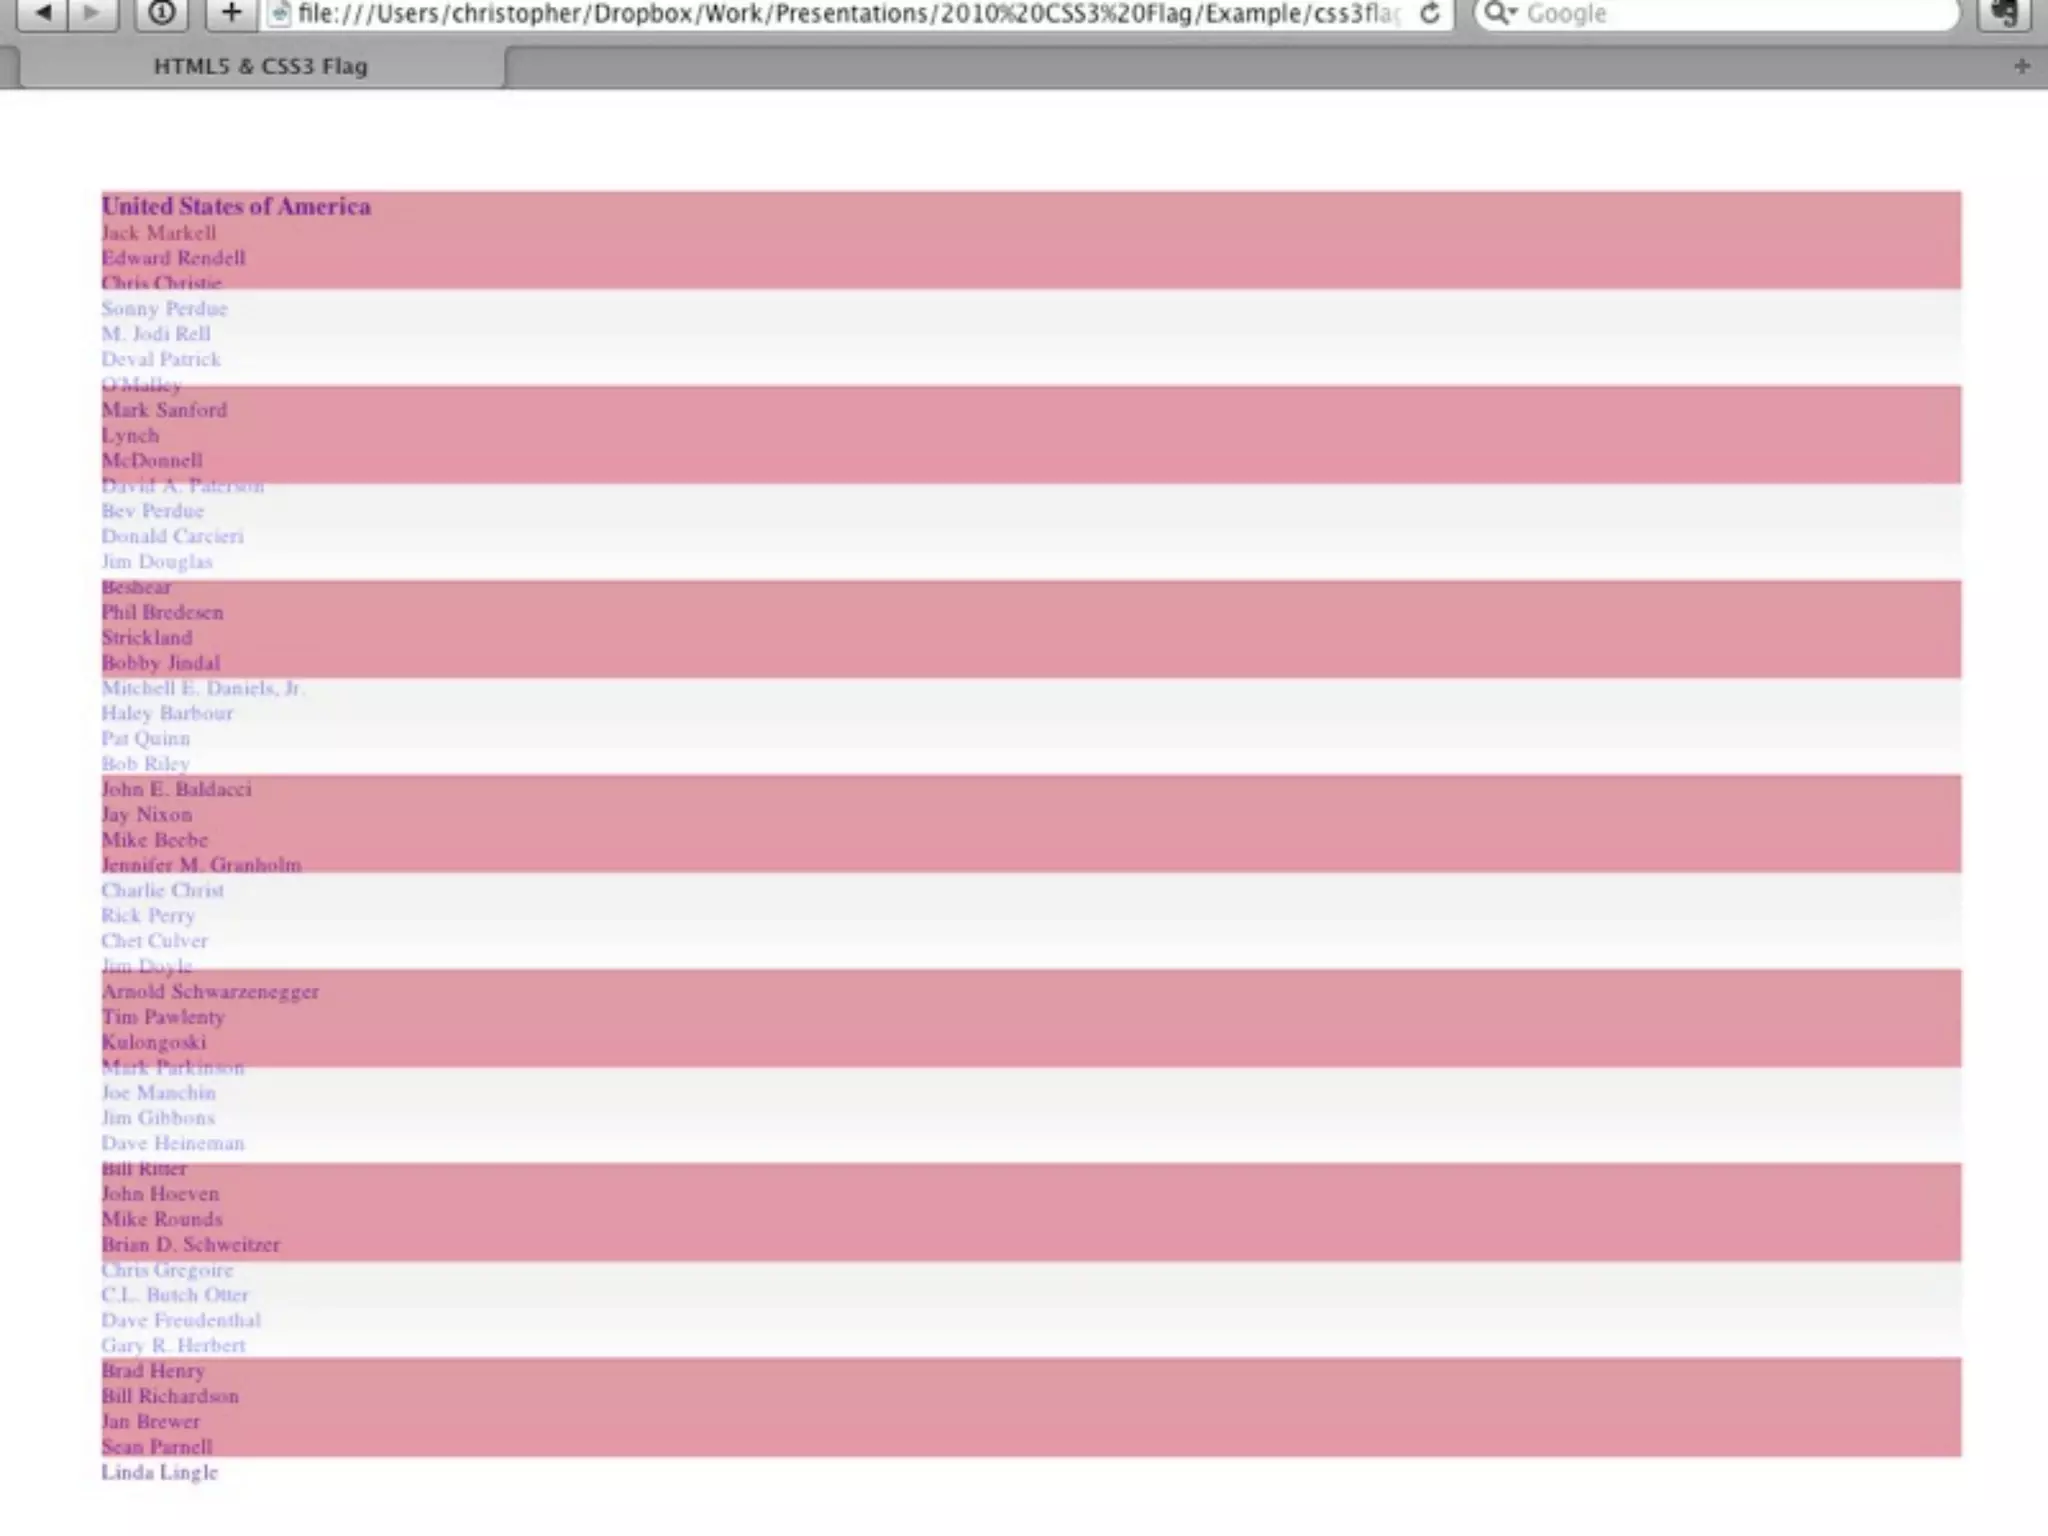This screenshot has height=1536, width=2048.
Task: Select the Jennifer M. Granholm entry
Action: [x=201, y=865]
